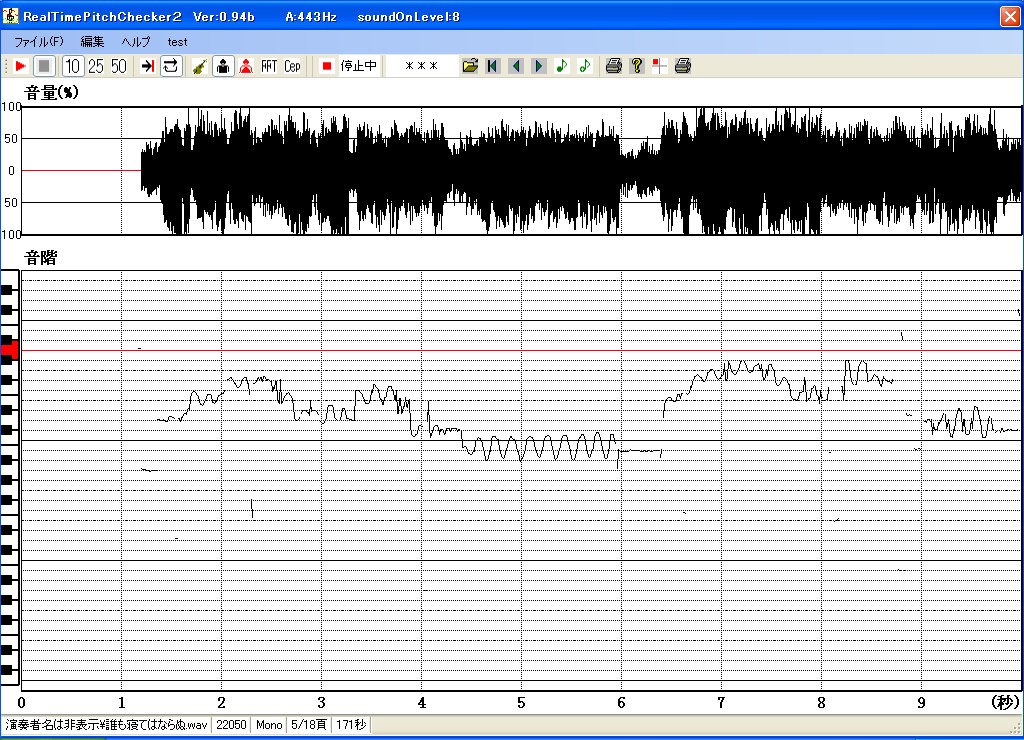Click the red crosshair cursor icon

point(660,66)
